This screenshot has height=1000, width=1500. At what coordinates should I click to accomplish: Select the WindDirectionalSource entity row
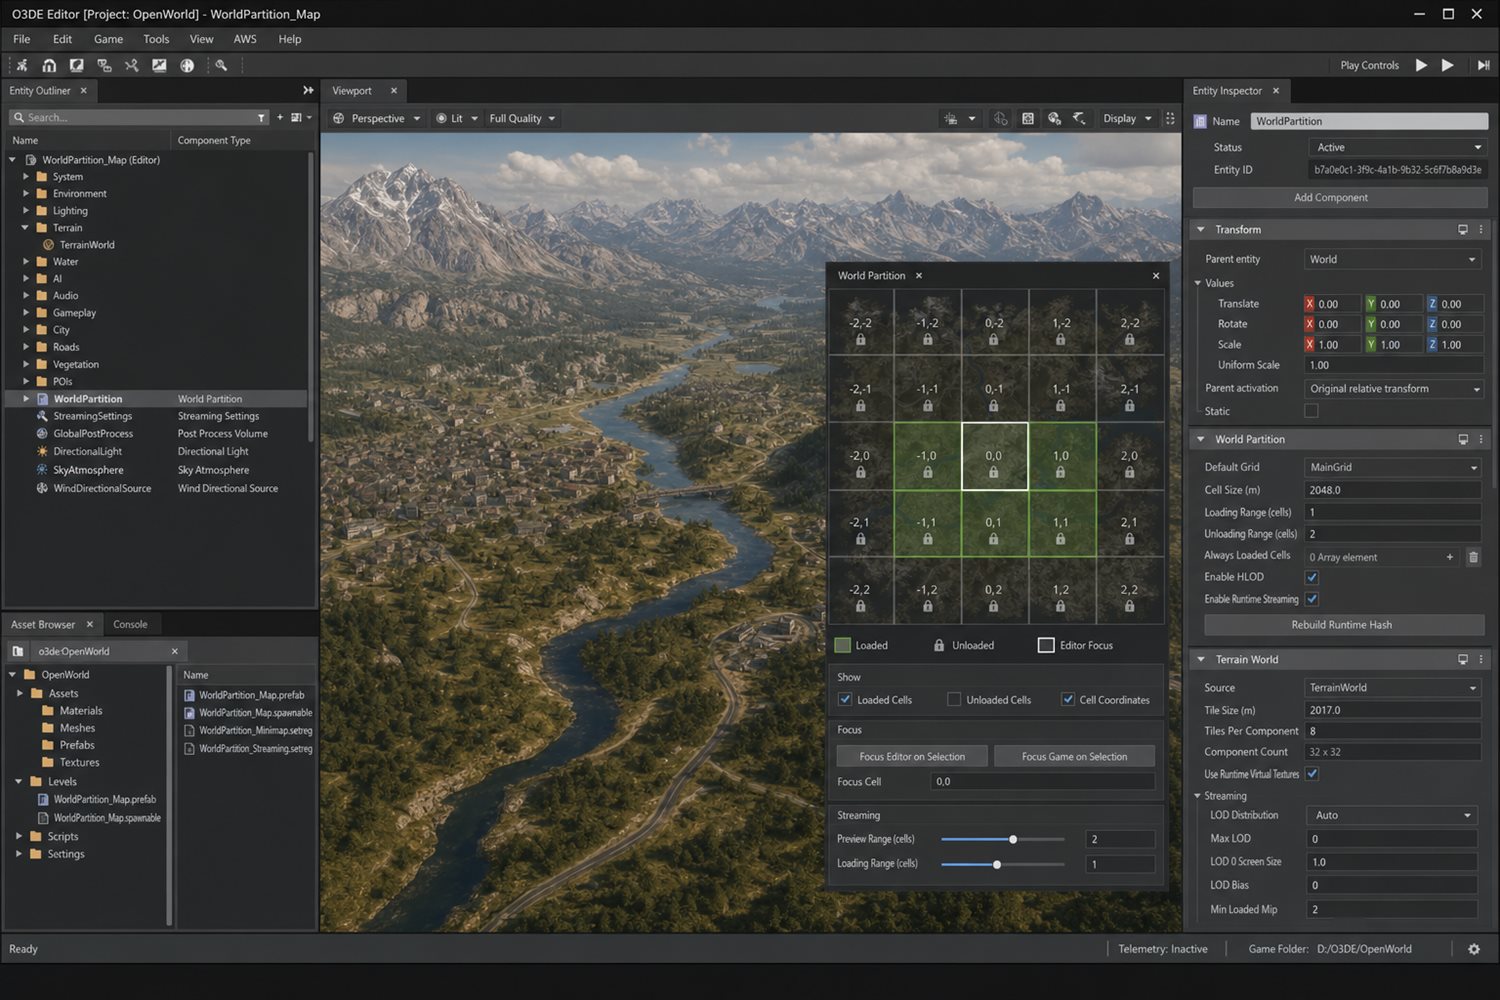(x=102, y=489)
